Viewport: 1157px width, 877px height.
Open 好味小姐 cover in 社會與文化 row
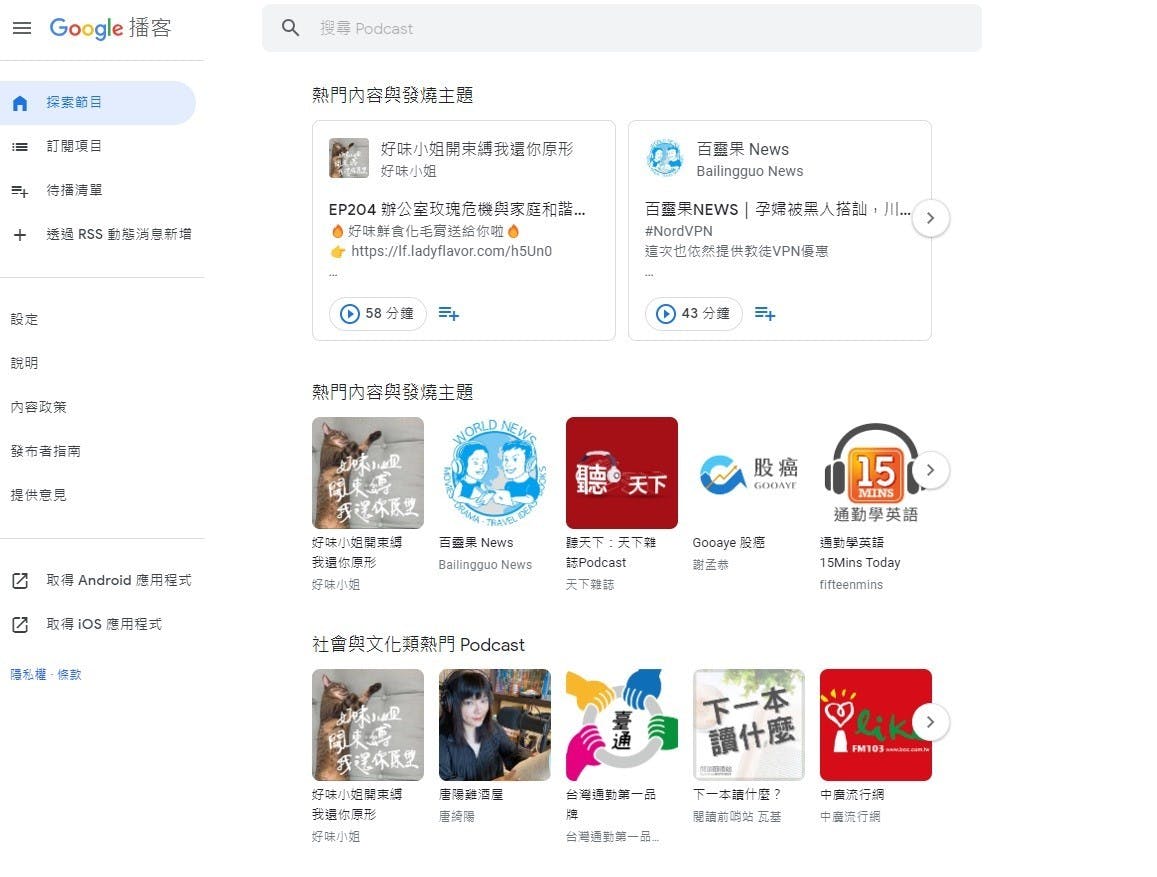tap(368, 725)
